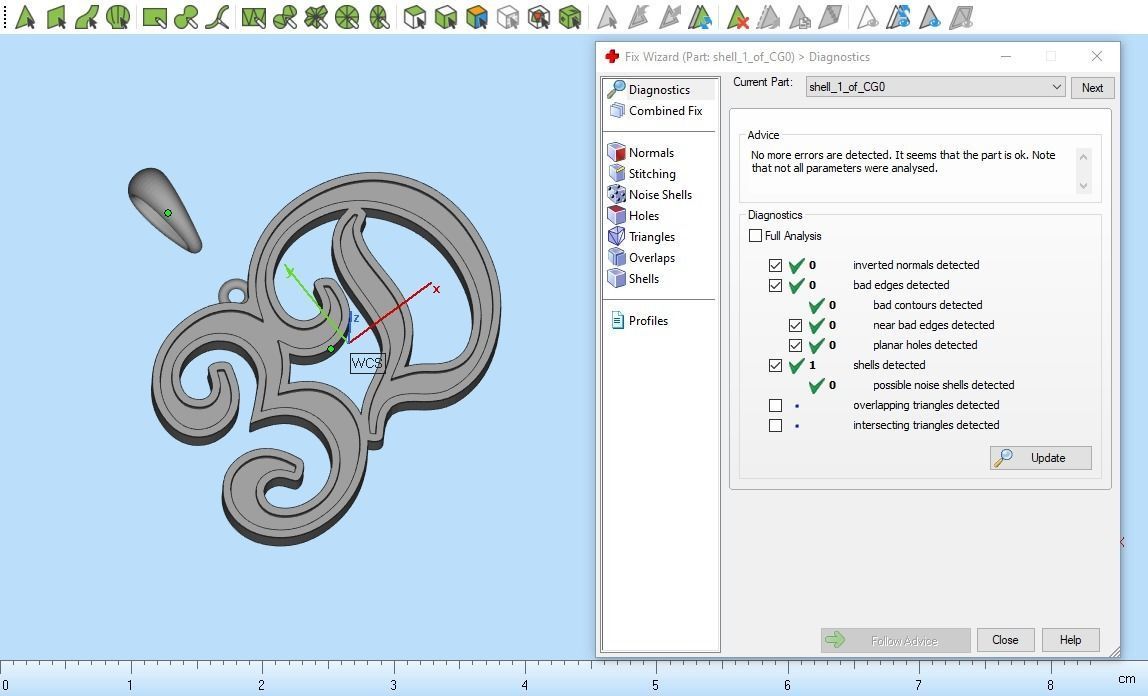The image size is (1148, 696).
Task: Click the grey dashed separate triangle icon
Action: [769, 17]
